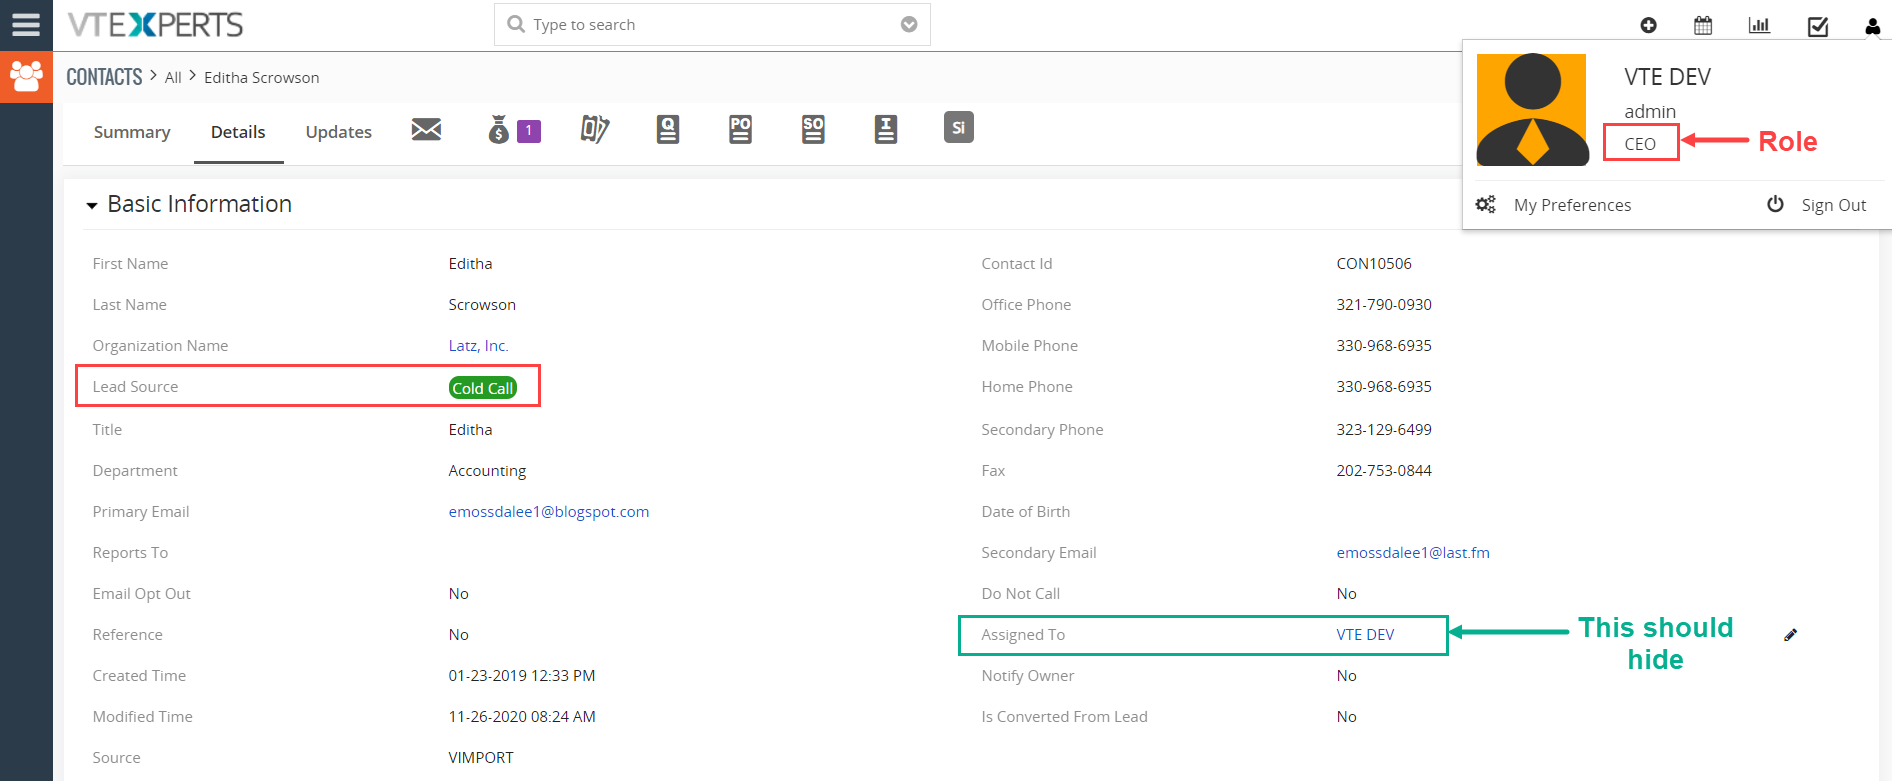Click the First Name value Editha

(470, 264)
